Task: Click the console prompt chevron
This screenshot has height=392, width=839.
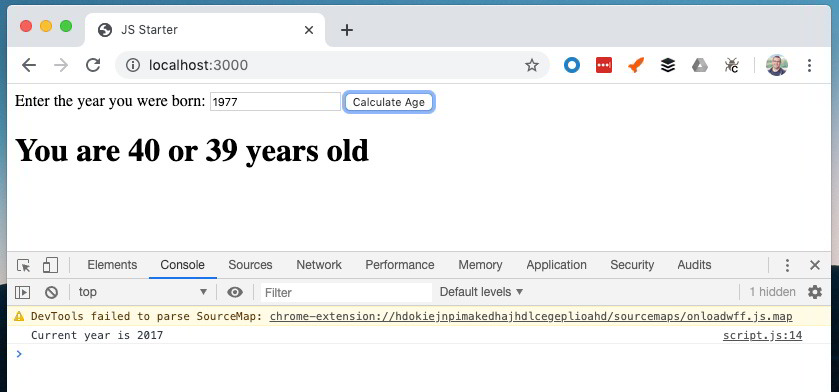Action: point(19,353)
